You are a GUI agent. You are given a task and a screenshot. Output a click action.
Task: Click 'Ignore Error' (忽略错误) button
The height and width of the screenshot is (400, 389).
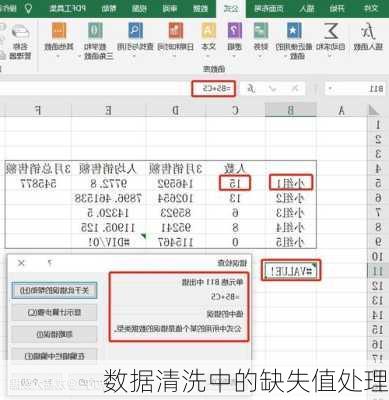(x=54, y=334)
